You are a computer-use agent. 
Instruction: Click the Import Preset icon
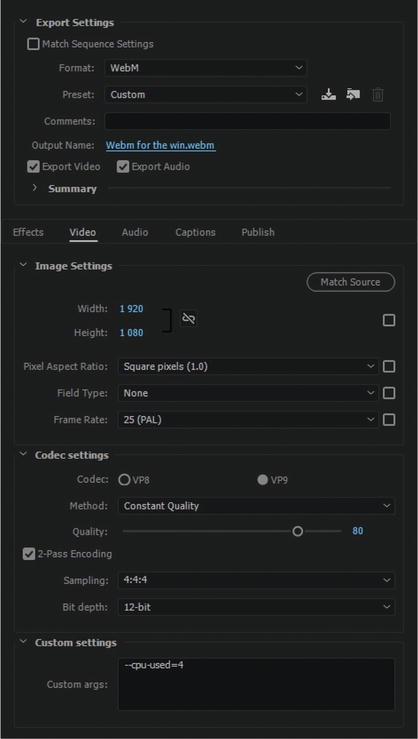[353, 95]
